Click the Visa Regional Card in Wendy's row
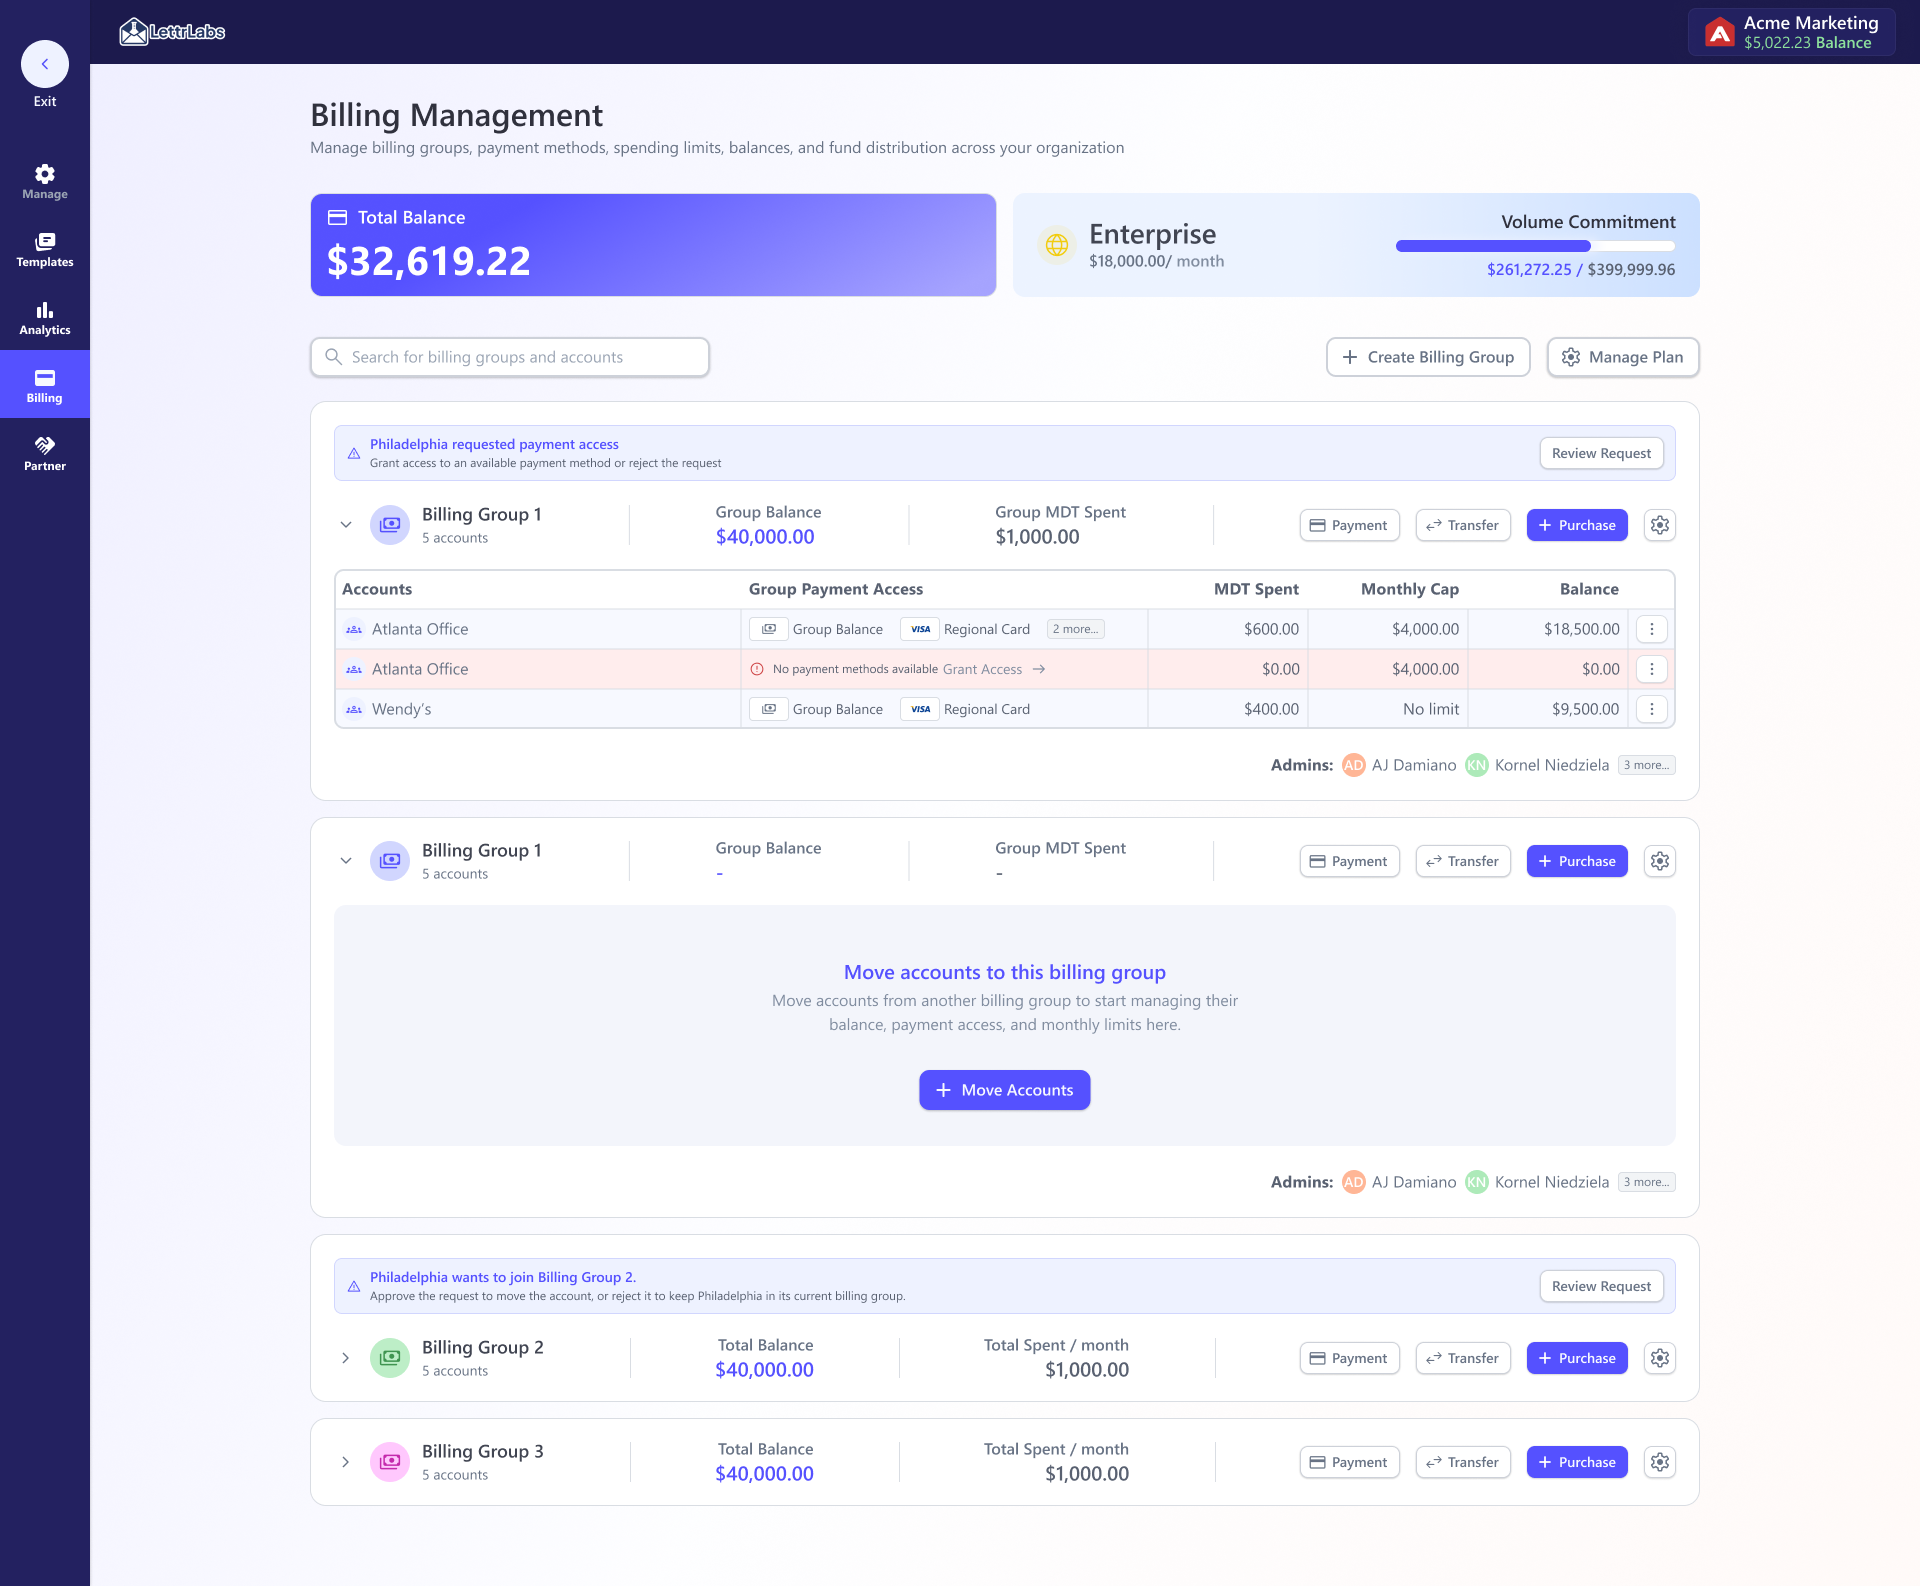Viewport: 1920px width, 1586px height. click(x=966, y=709)
